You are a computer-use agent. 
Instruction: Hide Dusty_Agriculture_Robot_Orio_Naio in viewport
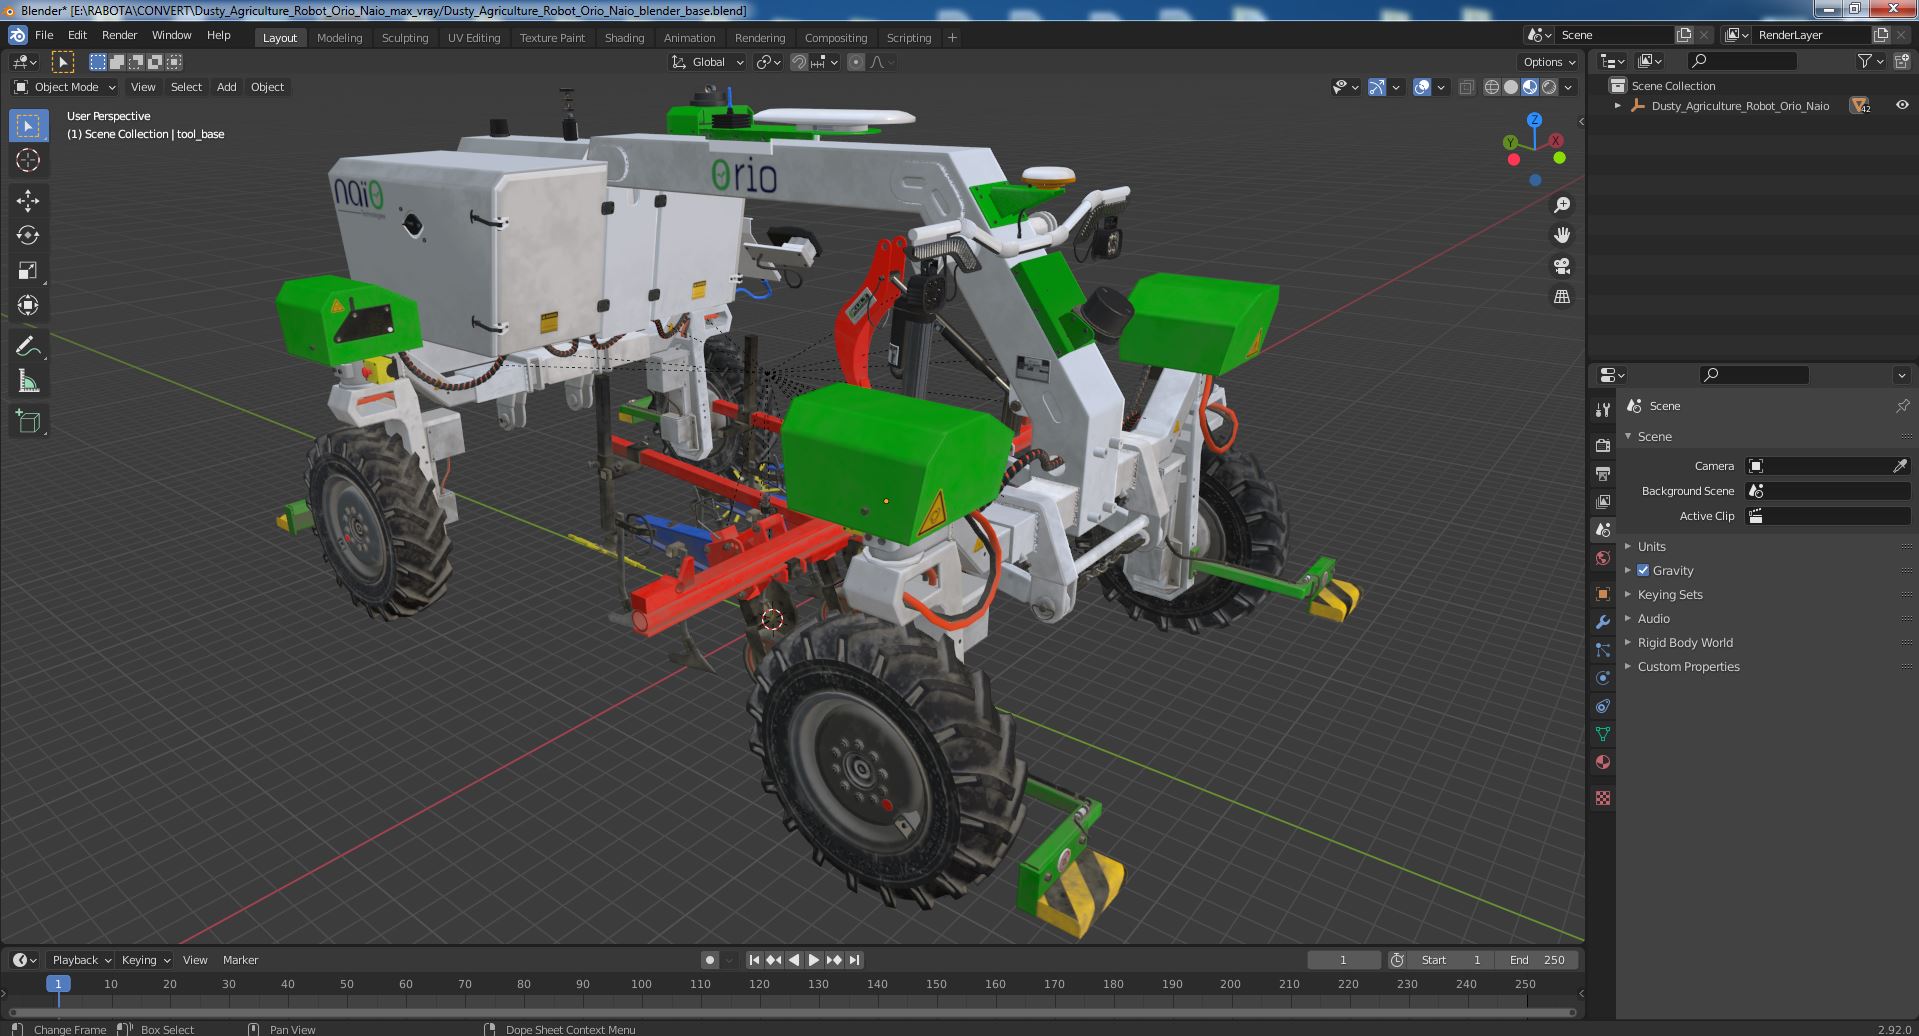click(x=1901, y=105)
